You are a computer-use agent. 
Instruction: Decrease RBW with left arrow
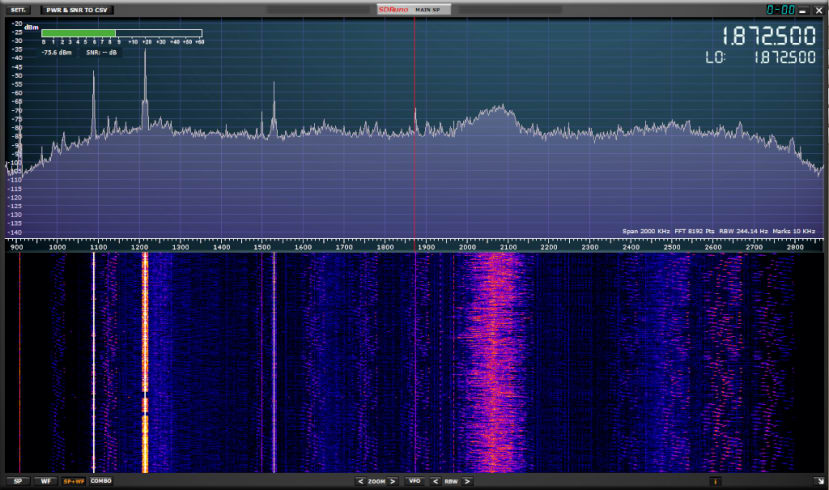435,482
